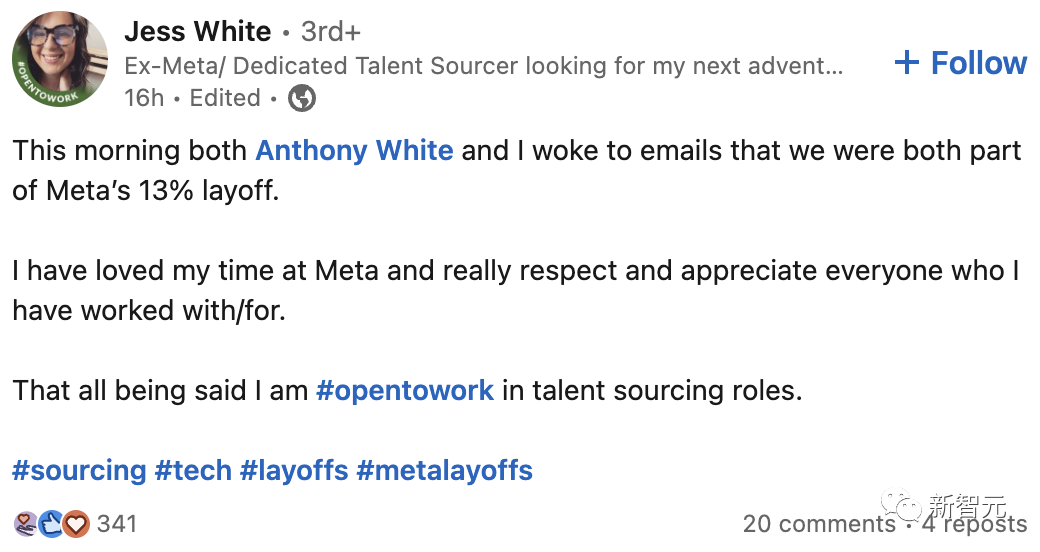View the 4 reposts

click(x=973, y=524)
